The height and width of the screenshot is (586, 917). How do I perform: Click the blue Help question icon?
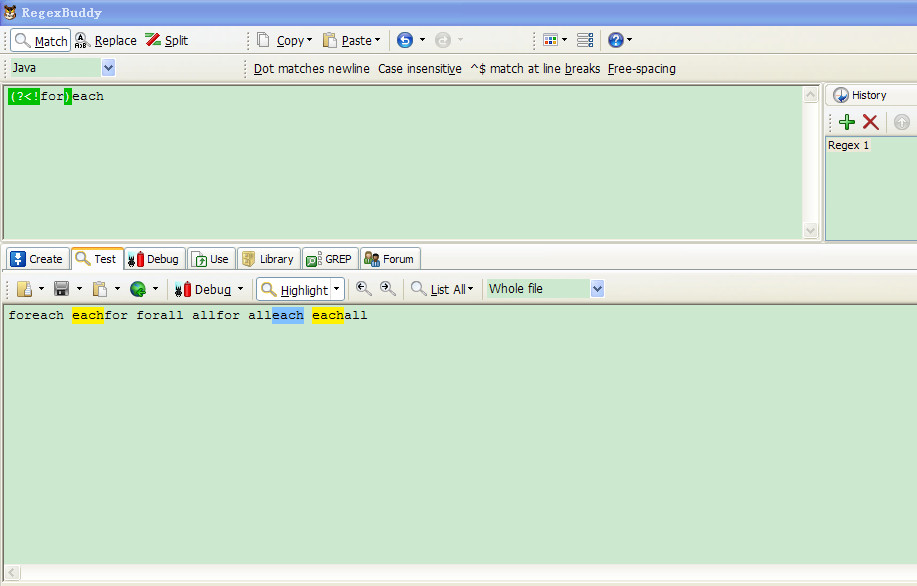(x=615, y=40)
